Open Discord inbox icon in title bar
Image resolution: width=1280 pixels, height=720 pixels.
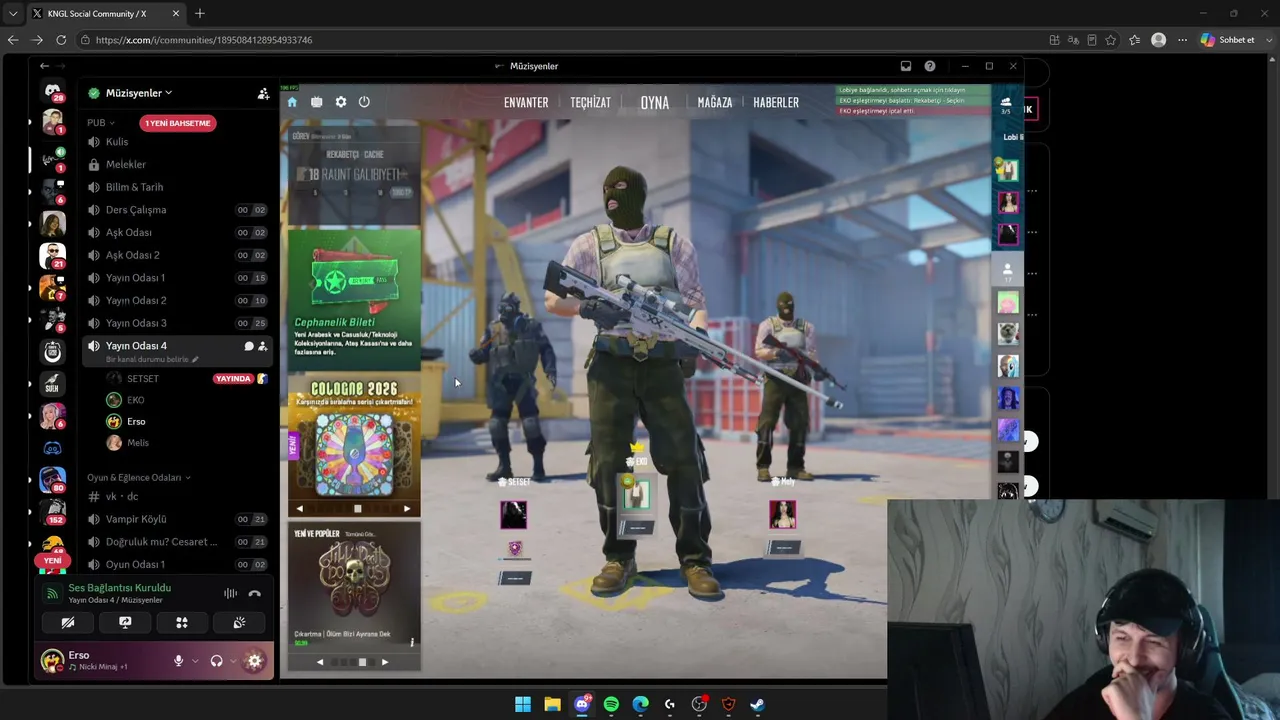pyautogui.click(x=906, y=66)
